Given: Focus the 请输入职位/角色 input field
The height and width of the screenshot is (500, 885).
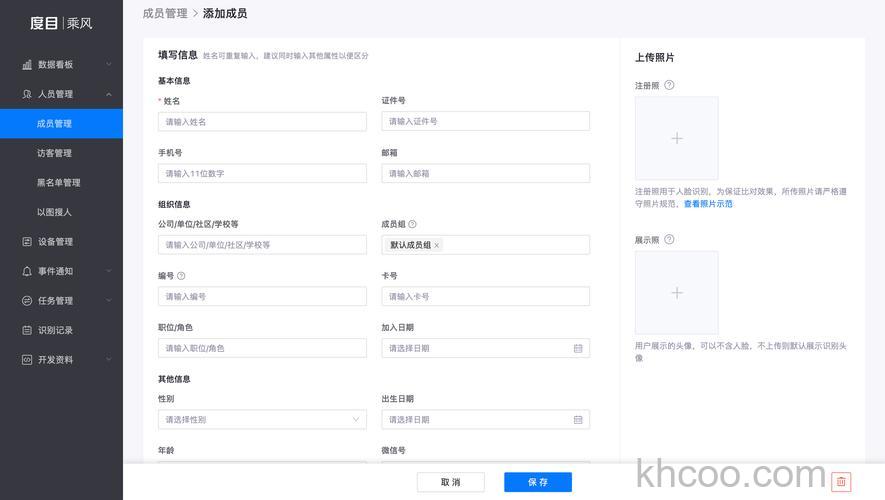Looking at the screenshot, I should [262, 348].
